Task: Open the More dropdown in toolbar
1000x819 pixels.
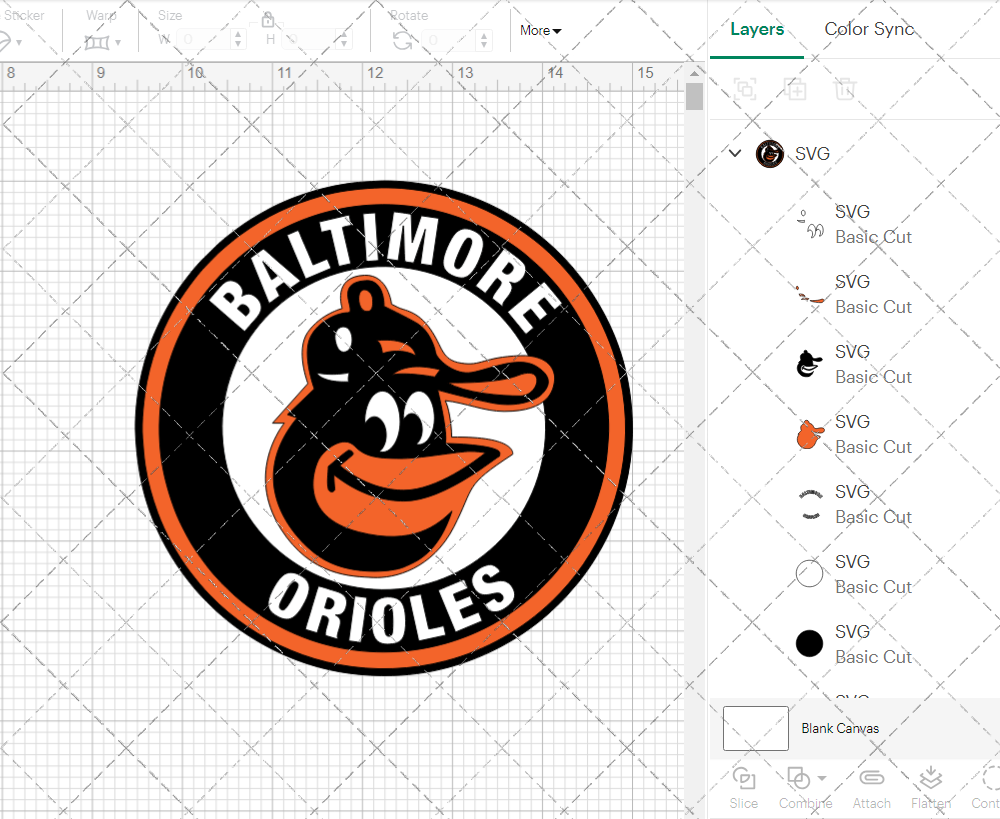Action: (540, 31)
